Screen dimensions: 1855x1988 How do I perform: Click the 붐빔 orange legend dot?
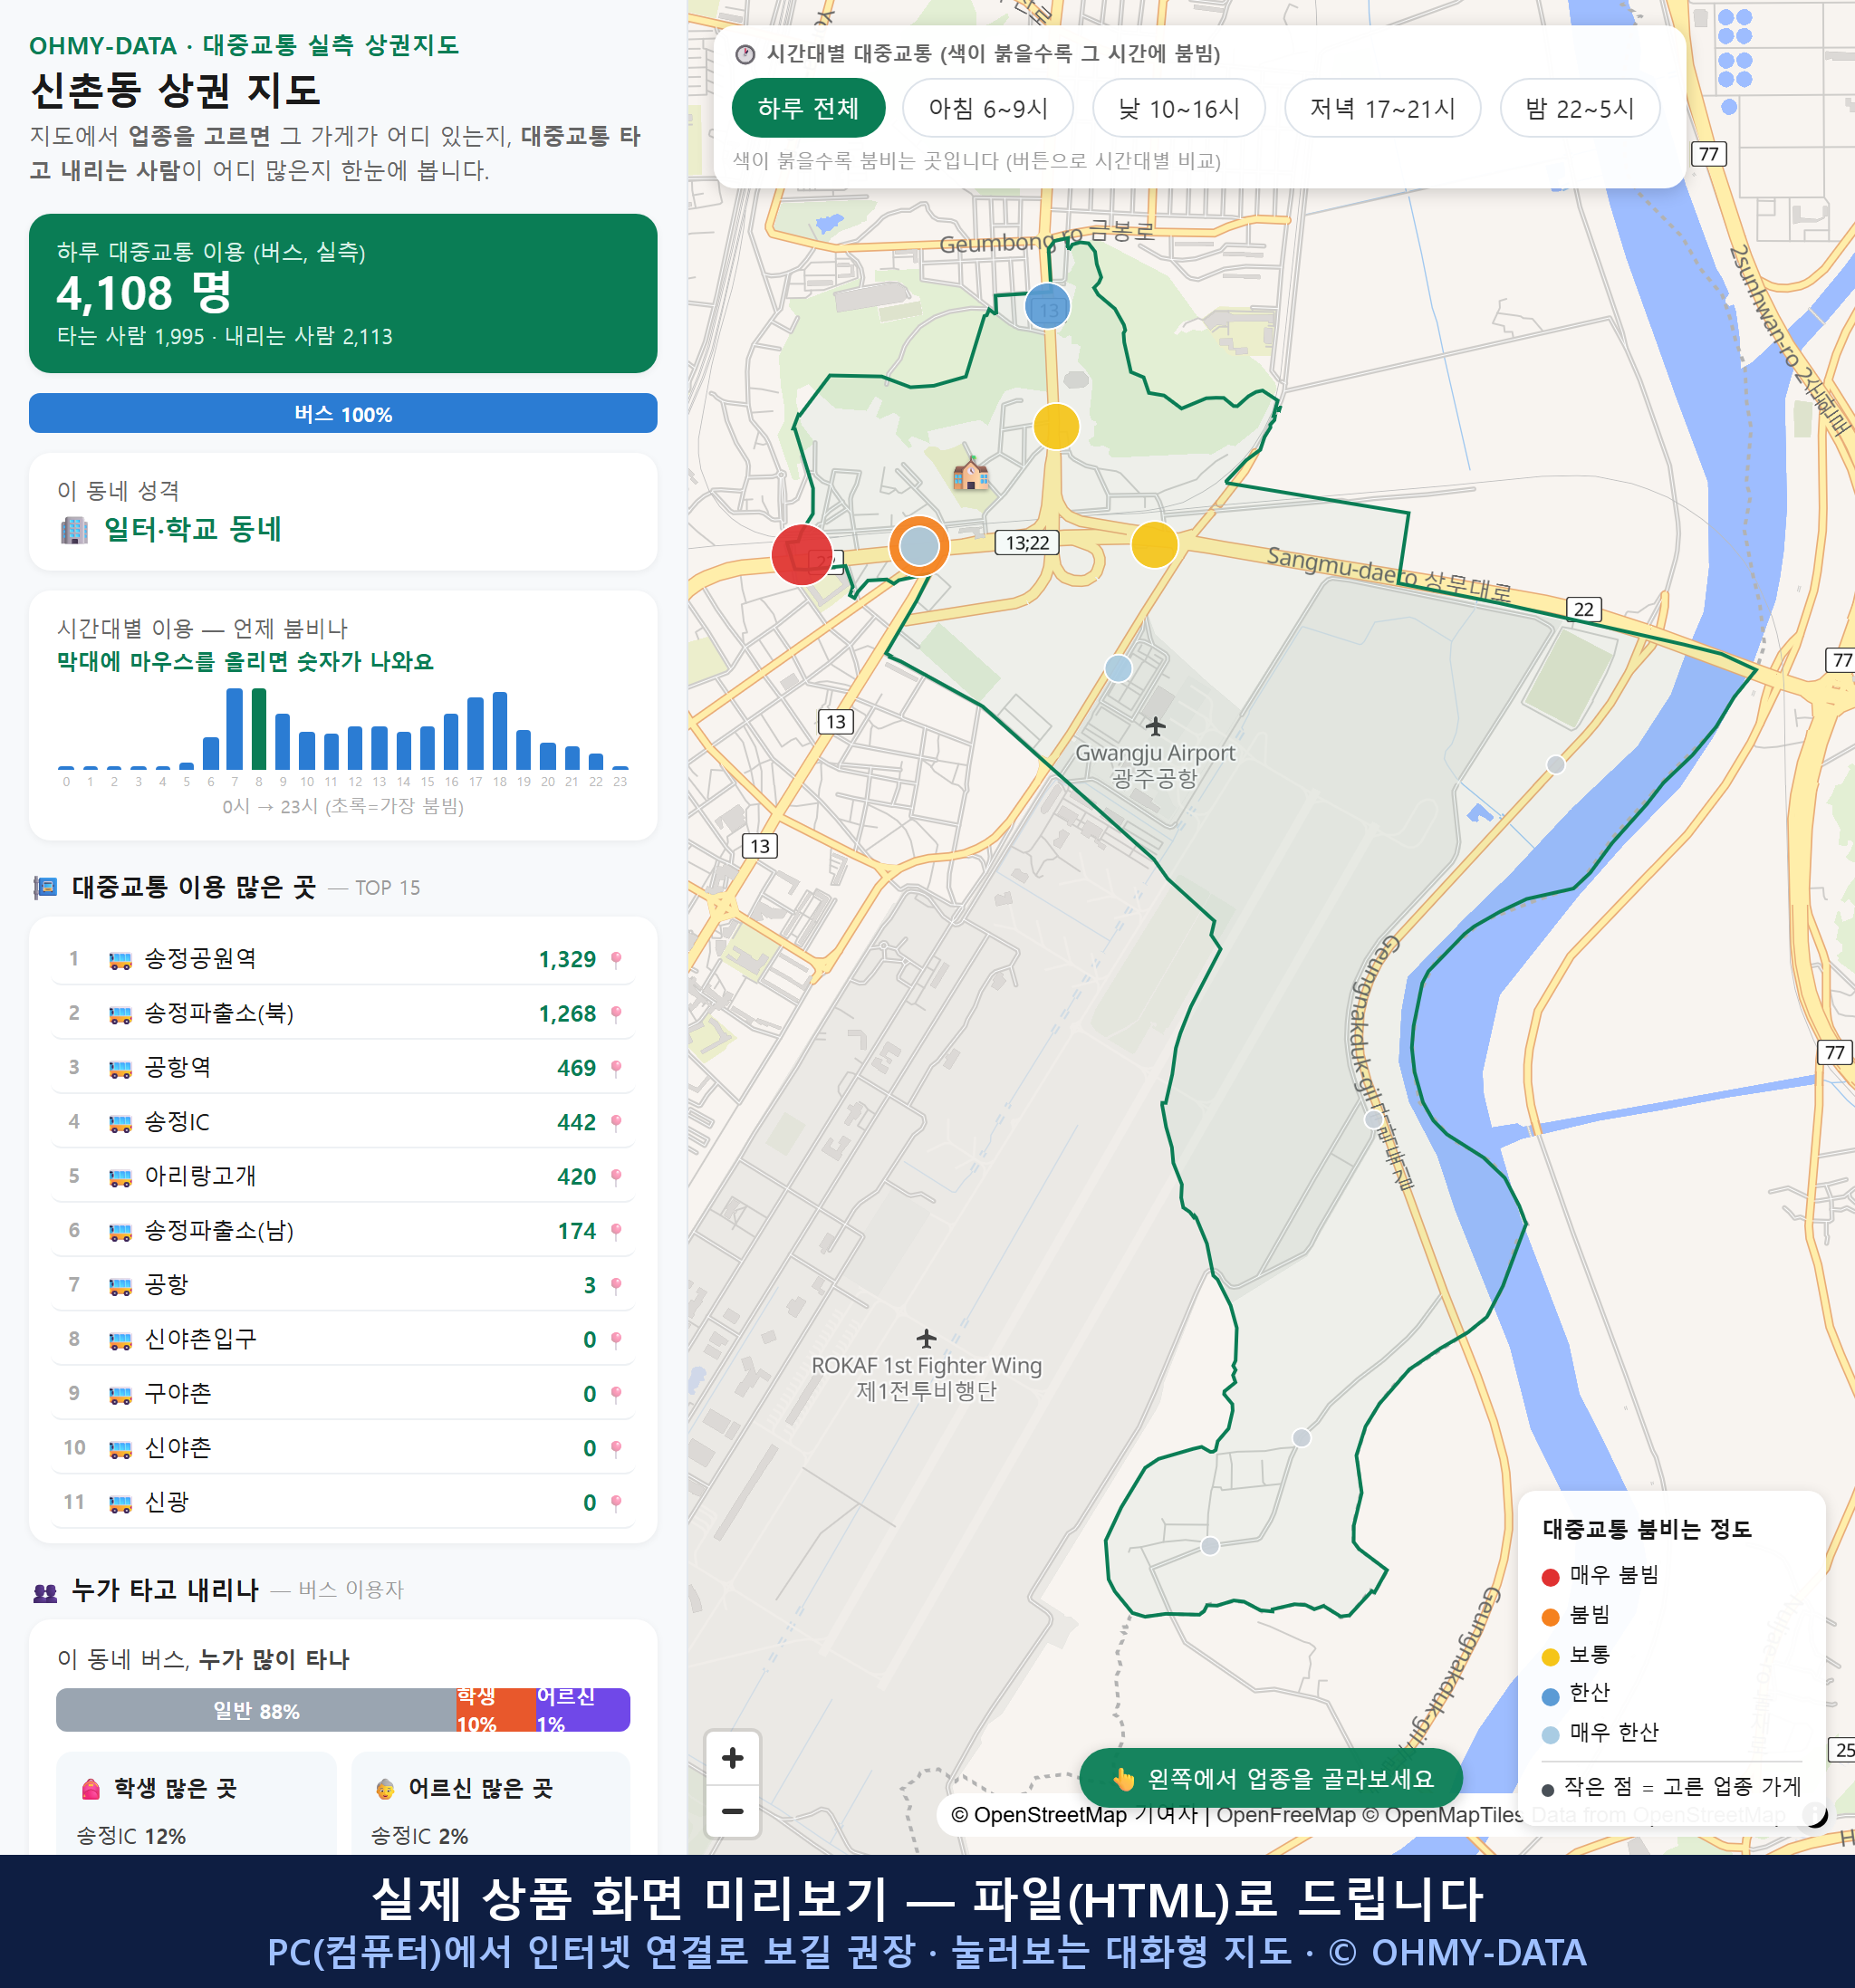point(1550,1616)
